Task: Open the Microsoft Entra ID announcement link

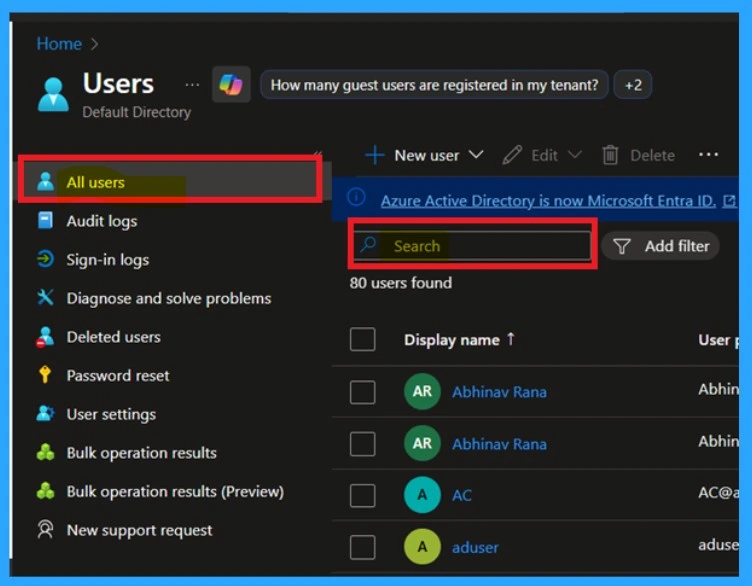Action: (x=548, y=200)
